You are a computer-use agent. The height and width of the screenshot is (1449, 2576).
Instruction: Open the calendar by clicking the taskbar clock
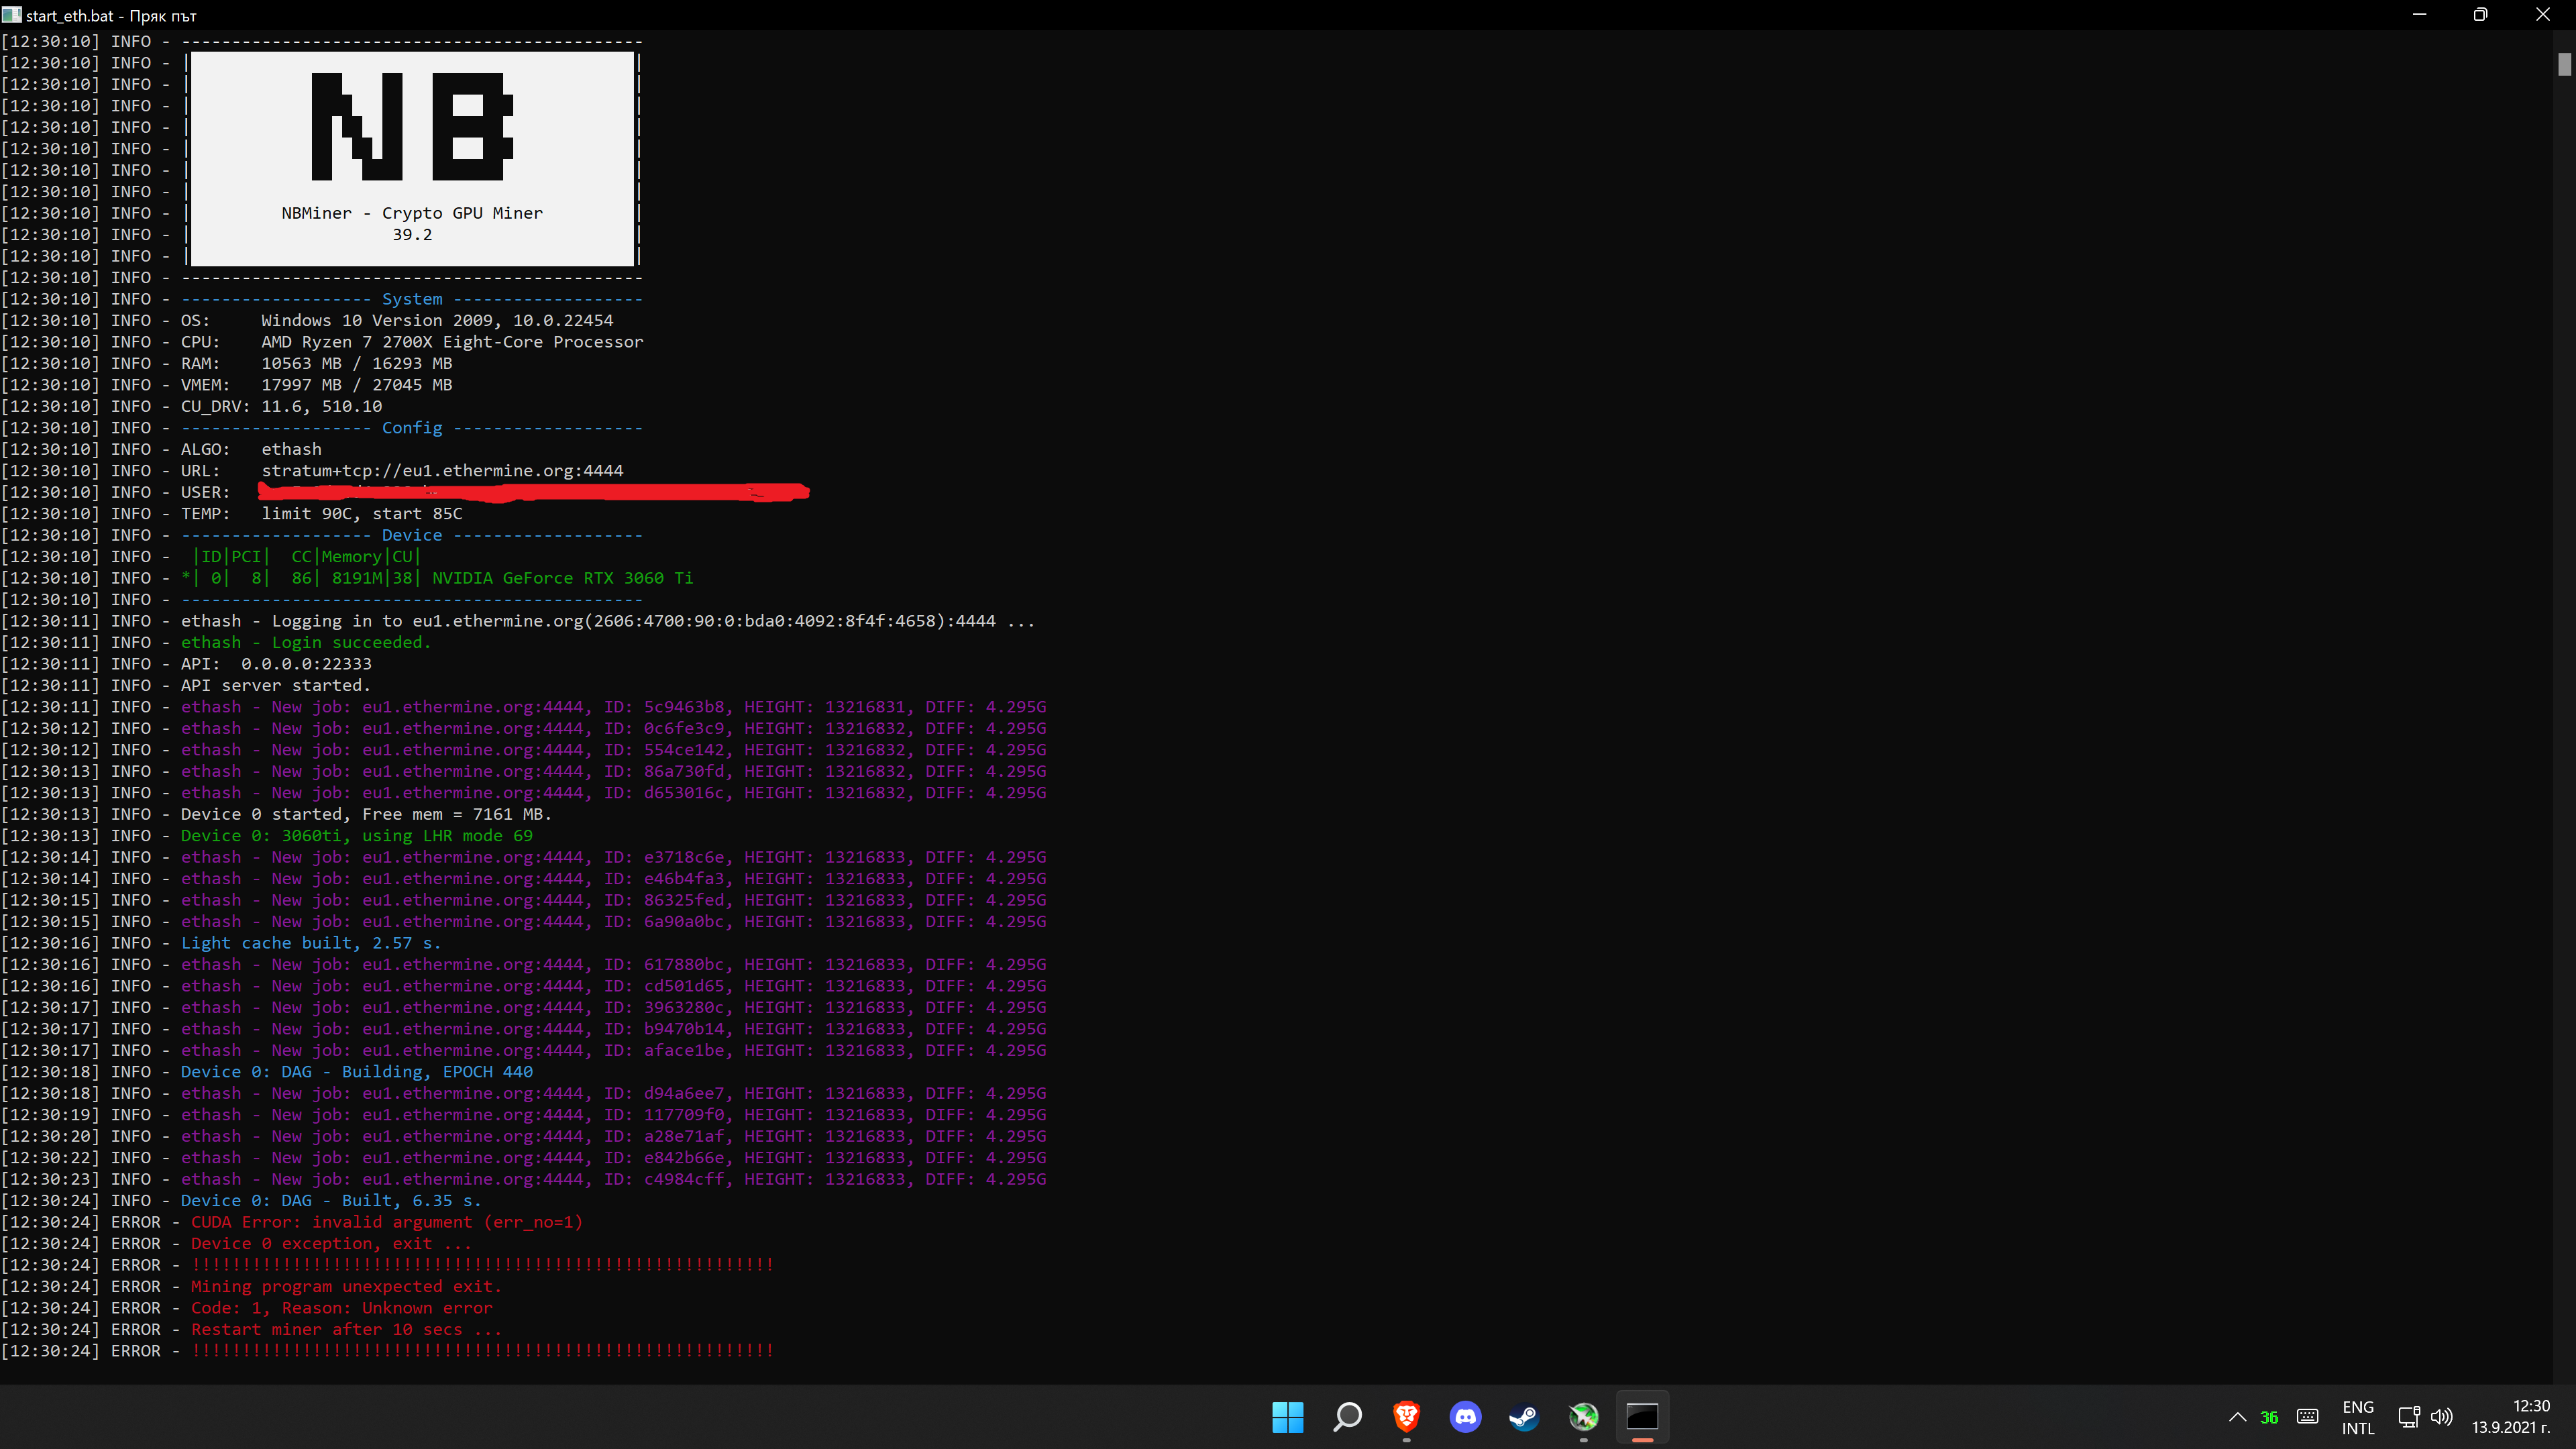tap(2522, 1417)
